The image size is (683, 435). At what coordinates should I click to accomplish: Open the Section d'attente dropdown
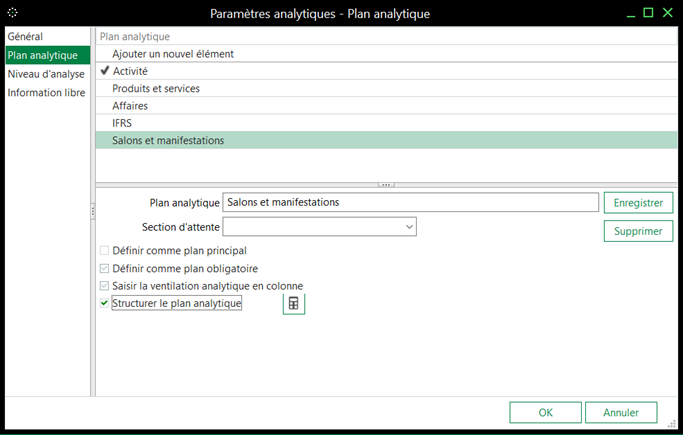tap(409, 228)
